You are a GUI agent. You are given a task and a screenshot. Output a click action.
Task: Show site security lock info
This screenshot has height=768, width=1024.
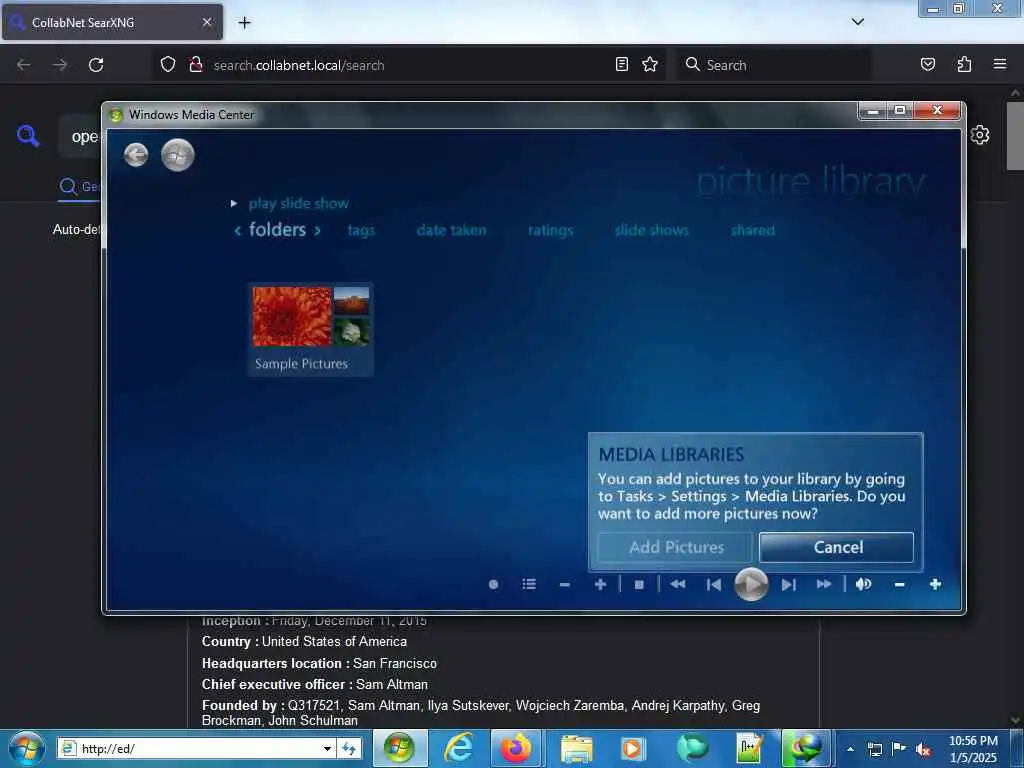click(195, 65)
